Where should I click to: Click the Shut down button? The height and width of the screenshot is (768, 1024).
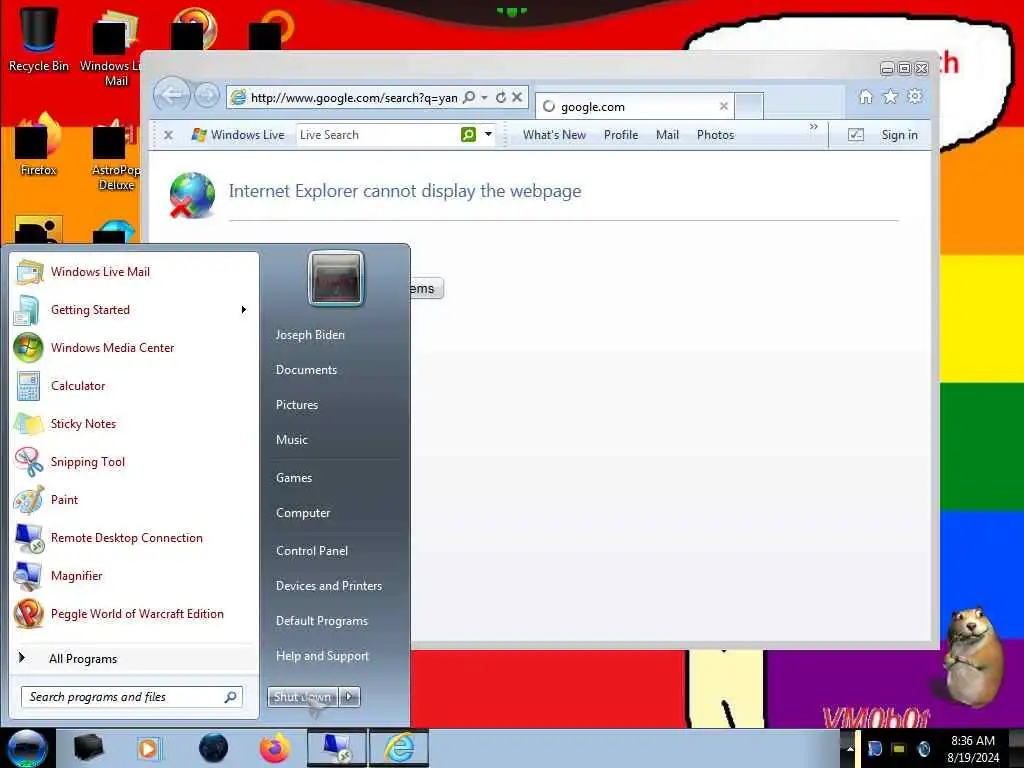coord(302,697)
